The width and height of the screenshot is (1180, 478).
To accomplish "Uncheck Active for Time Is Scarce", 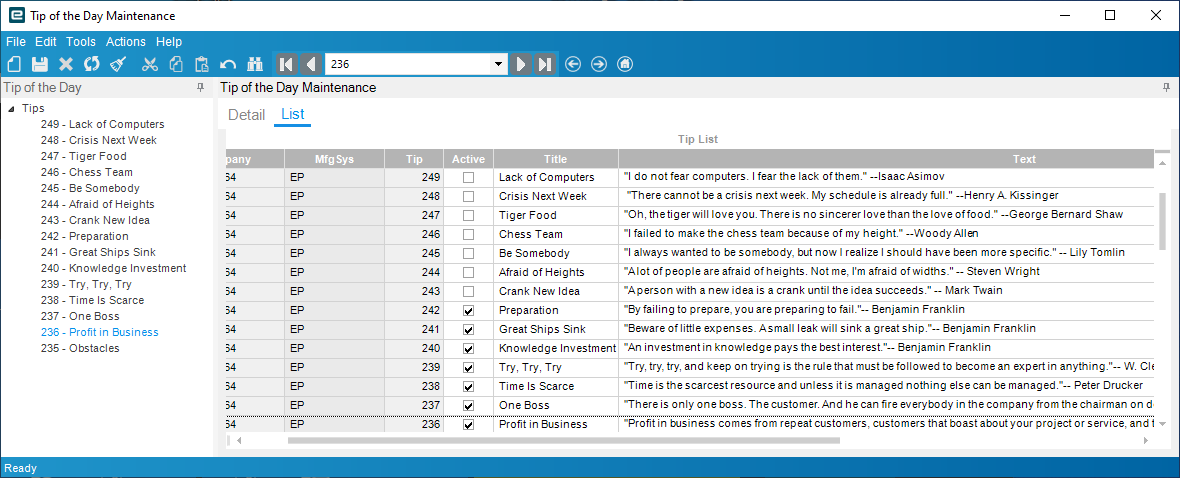I will [x=468, y=386].
